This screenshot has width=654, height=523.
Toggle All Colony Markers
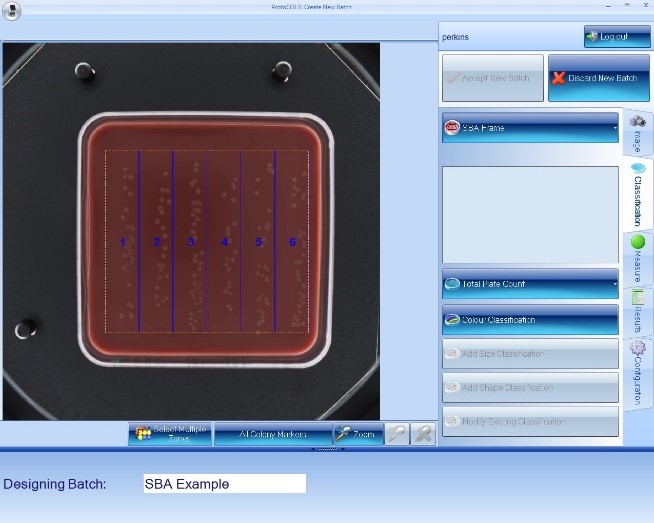tap(272, 434)
